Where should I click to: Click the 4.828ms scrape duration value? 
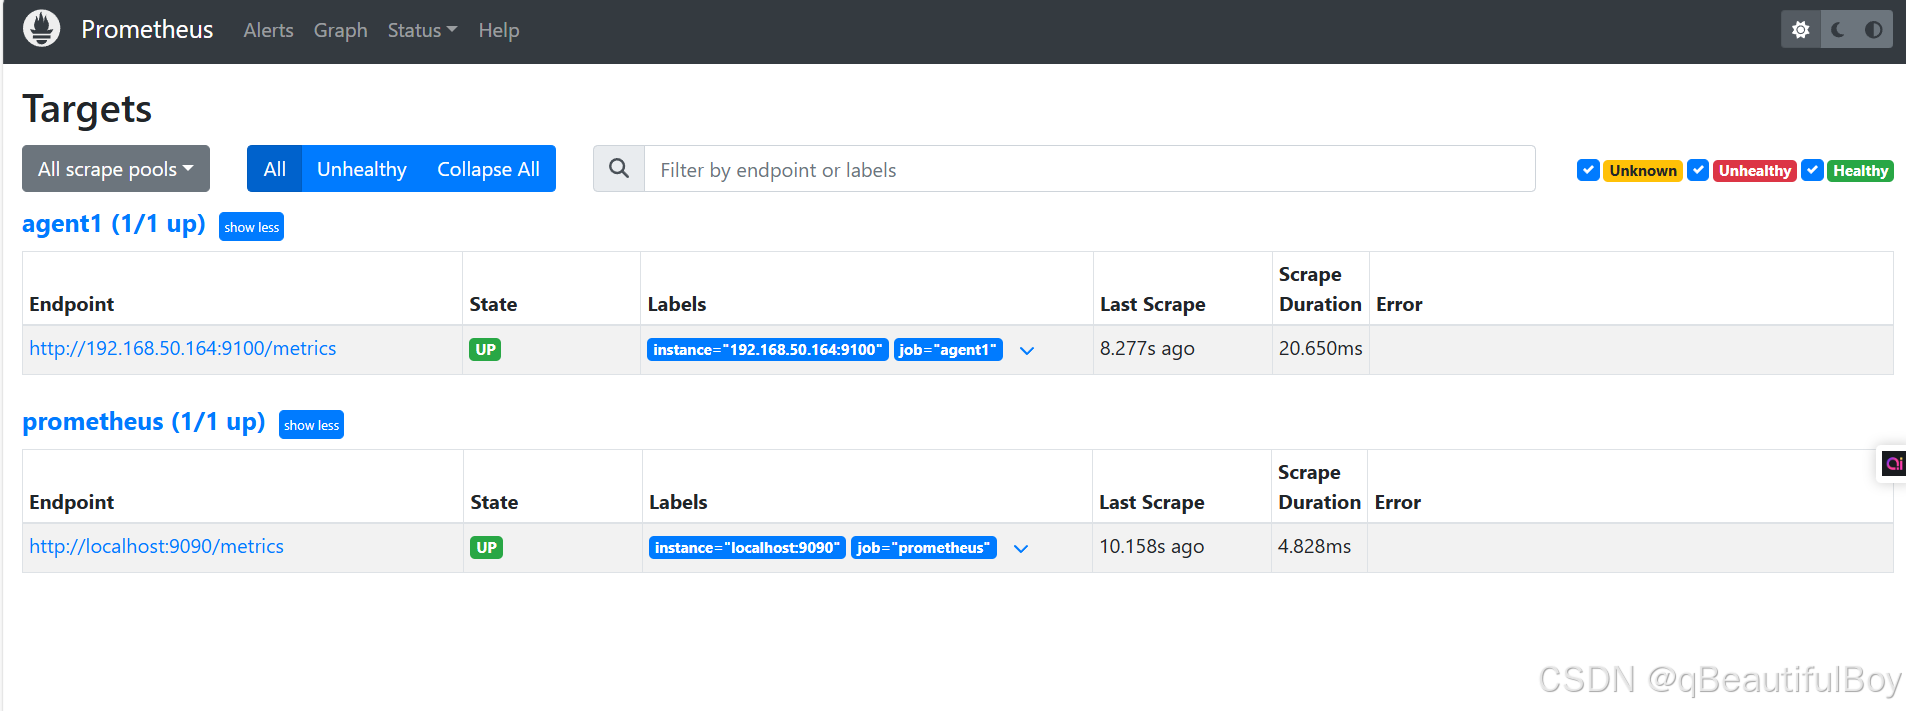1314,546
